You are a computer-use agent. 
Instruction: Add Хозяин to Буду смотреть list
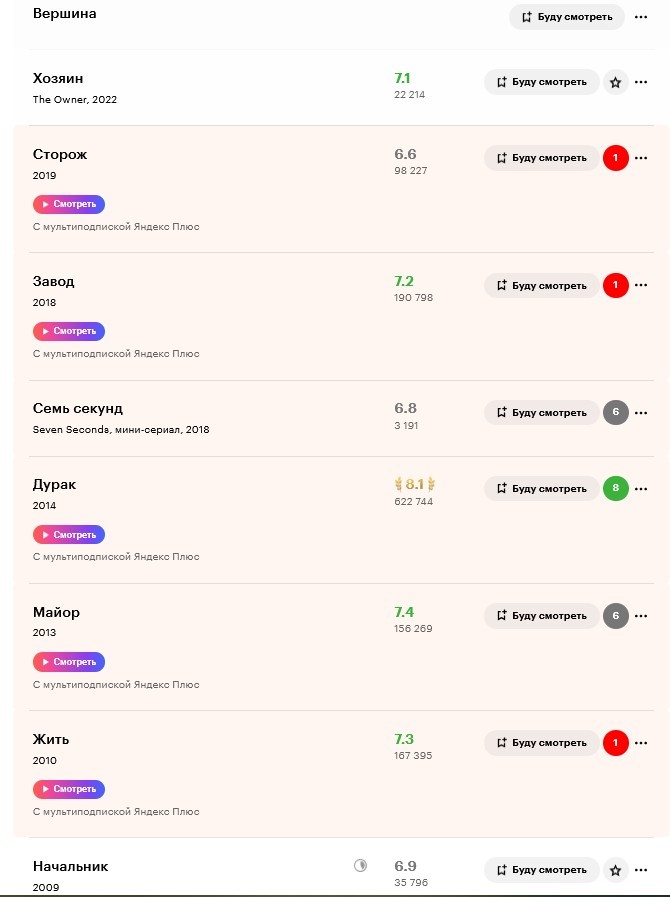click(542, 82)
